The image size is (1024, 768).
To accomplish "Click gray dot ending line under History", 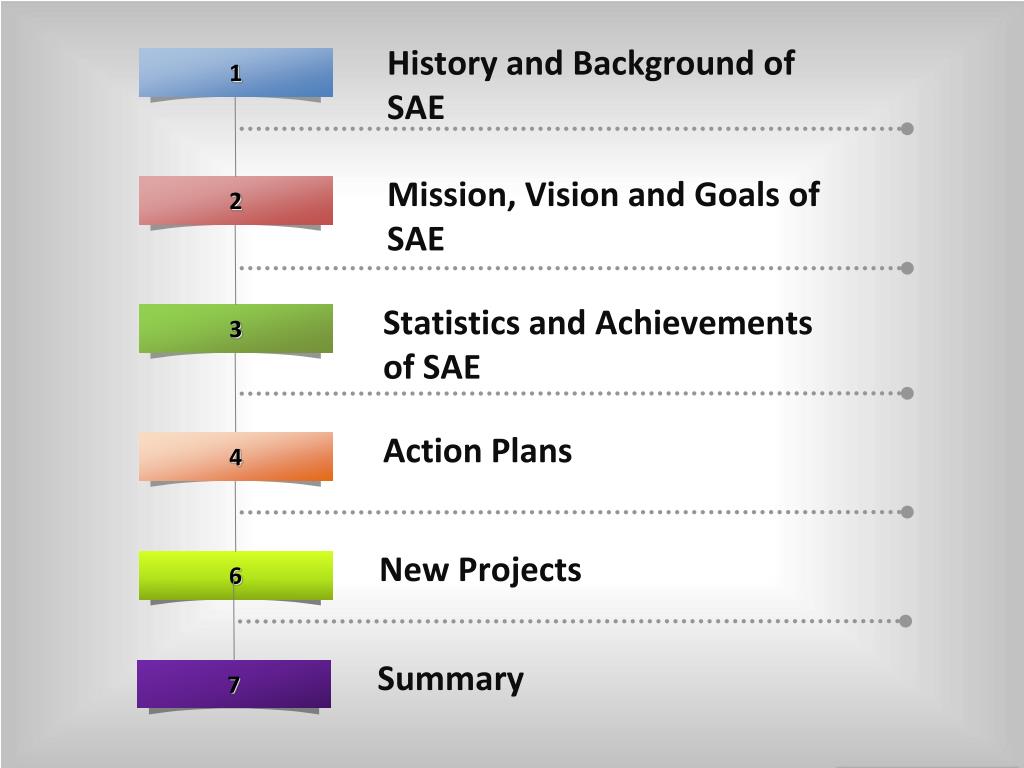I will pos(906,129).
